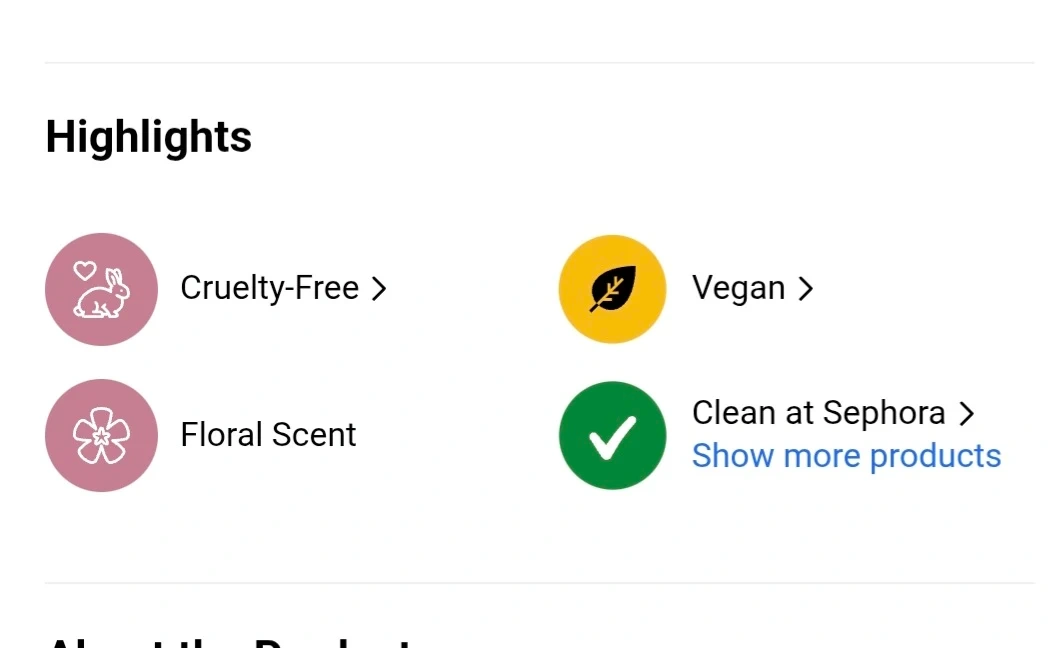Open the chevron next to Vegan
The height and width of the screenshot is (648, 1052).
(x=806, y=289)
